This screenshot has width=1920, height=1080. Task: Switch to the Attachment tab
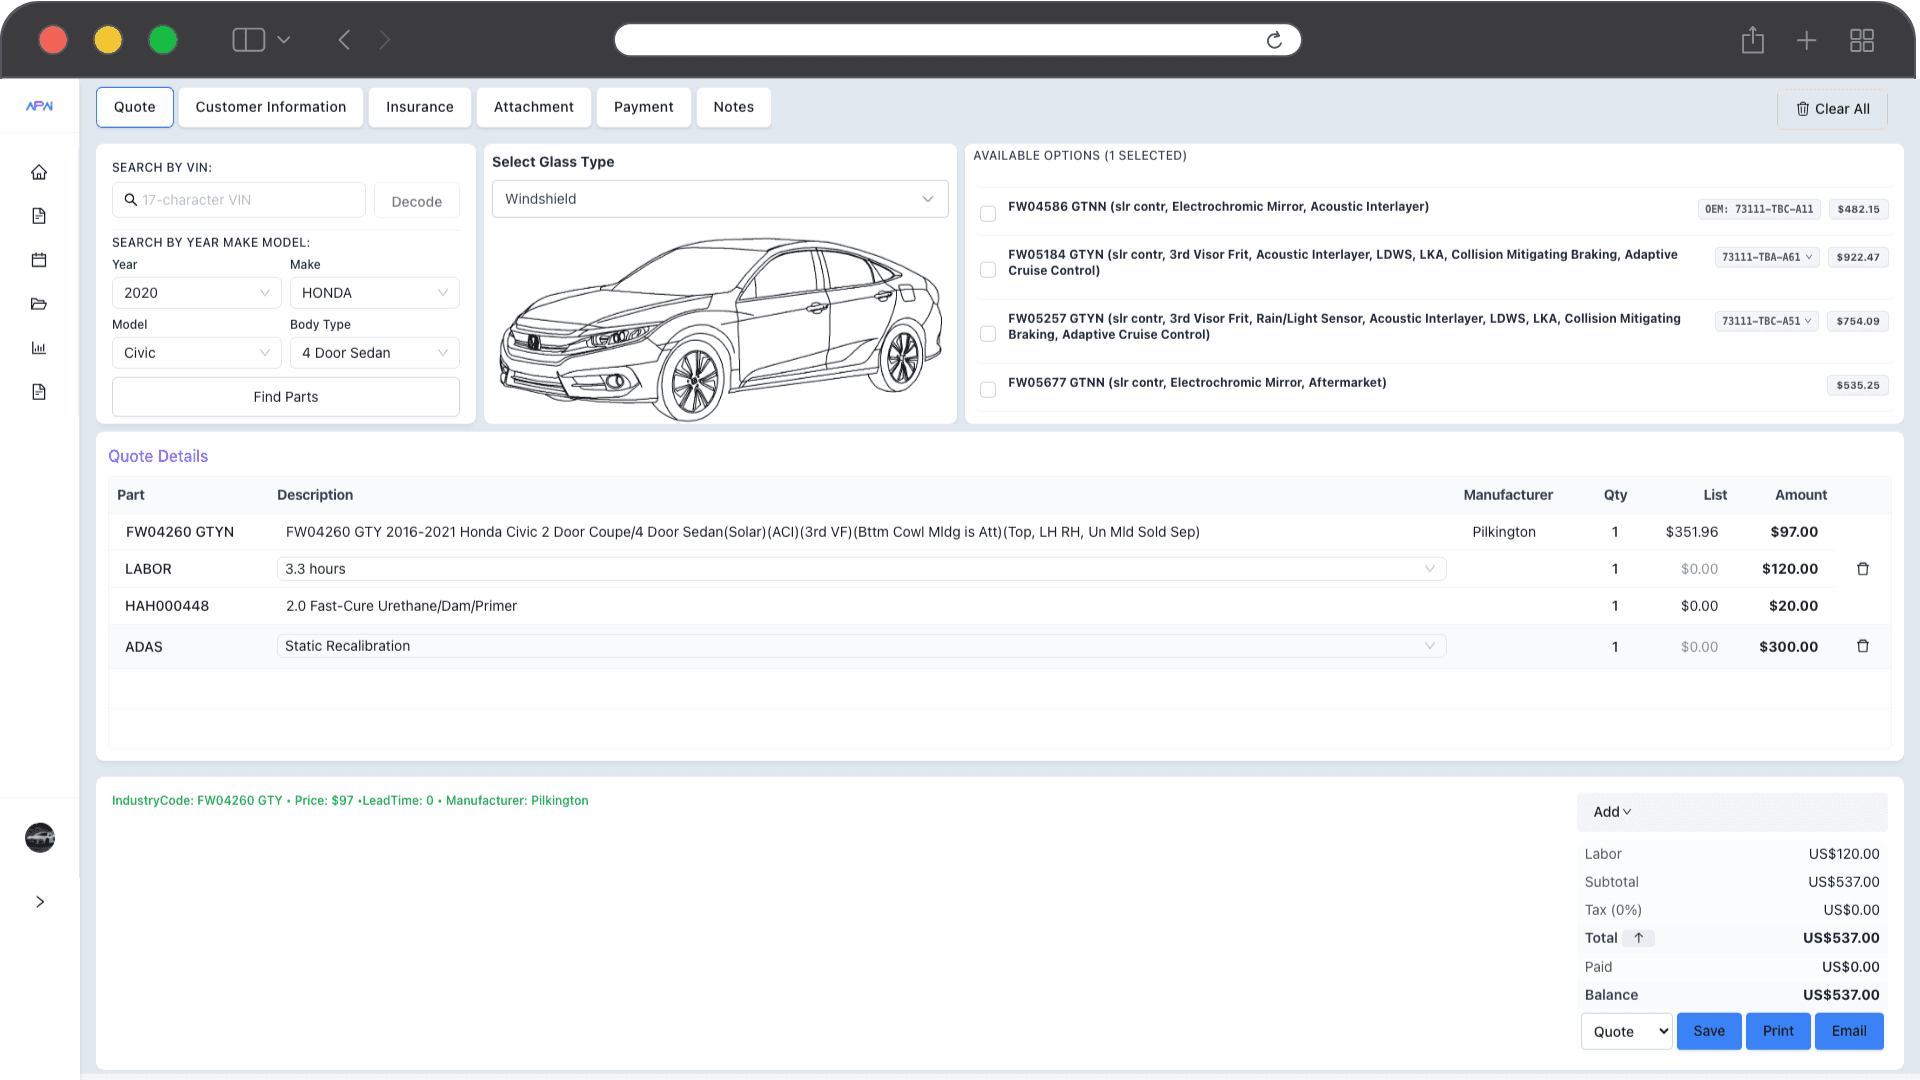[x=534, y=107]
